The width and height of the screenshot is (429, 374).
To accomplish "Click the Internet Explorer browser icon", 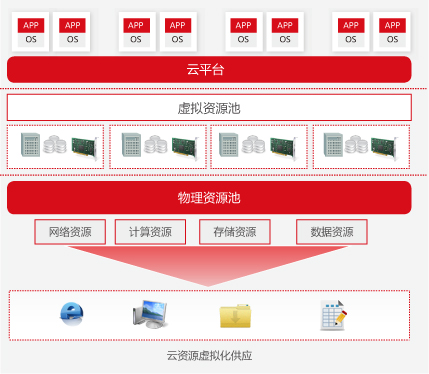I will [72, 314].
